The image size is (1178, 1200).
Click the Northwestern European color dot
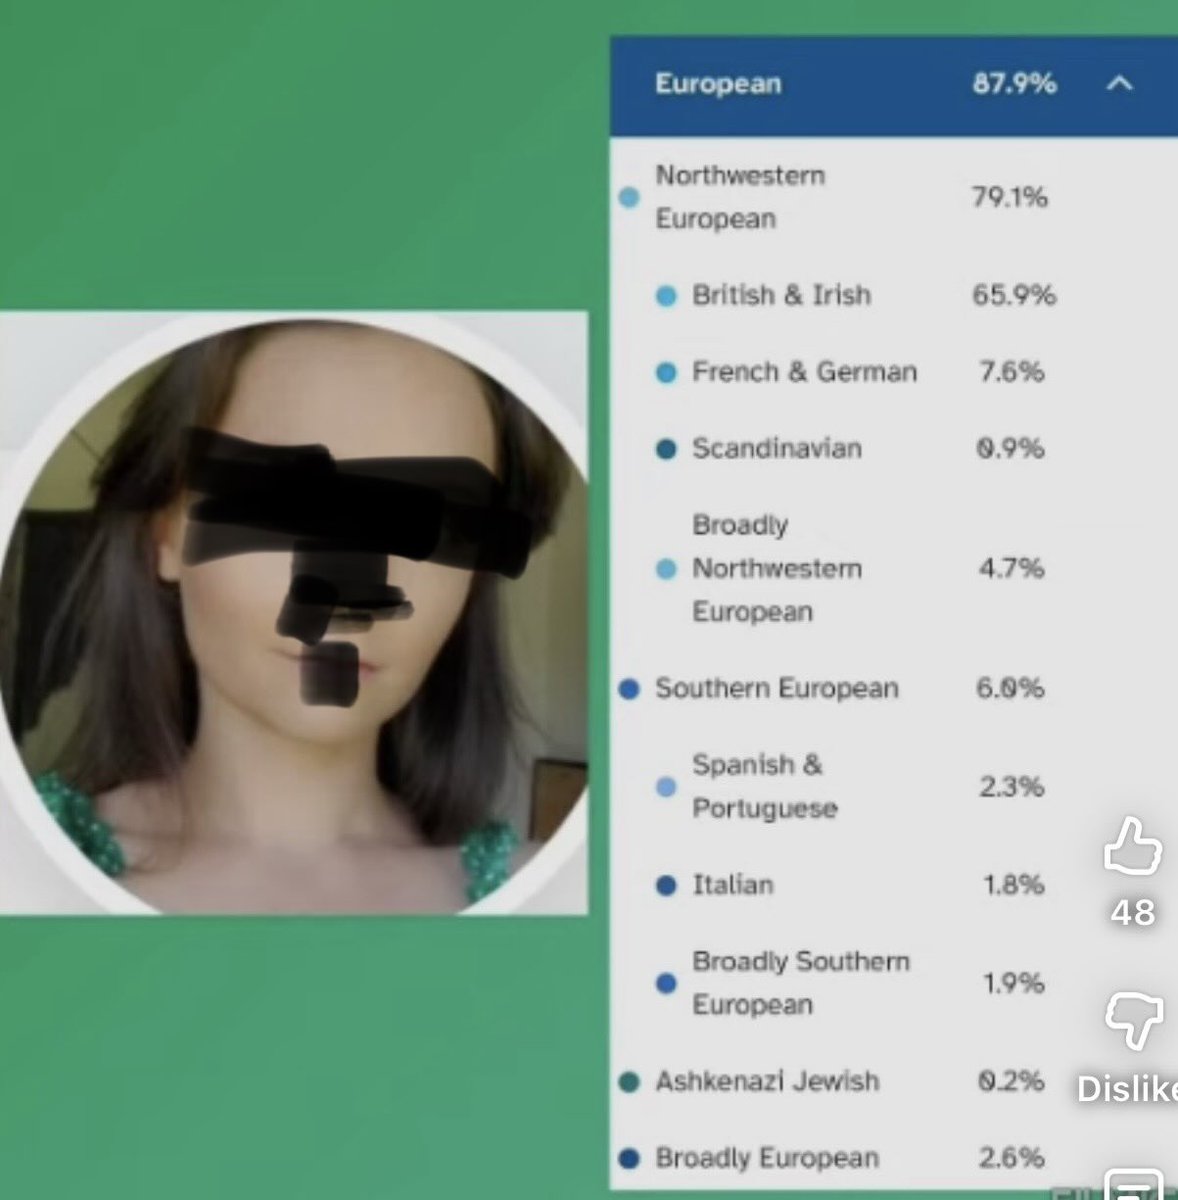tap(629, 197)
